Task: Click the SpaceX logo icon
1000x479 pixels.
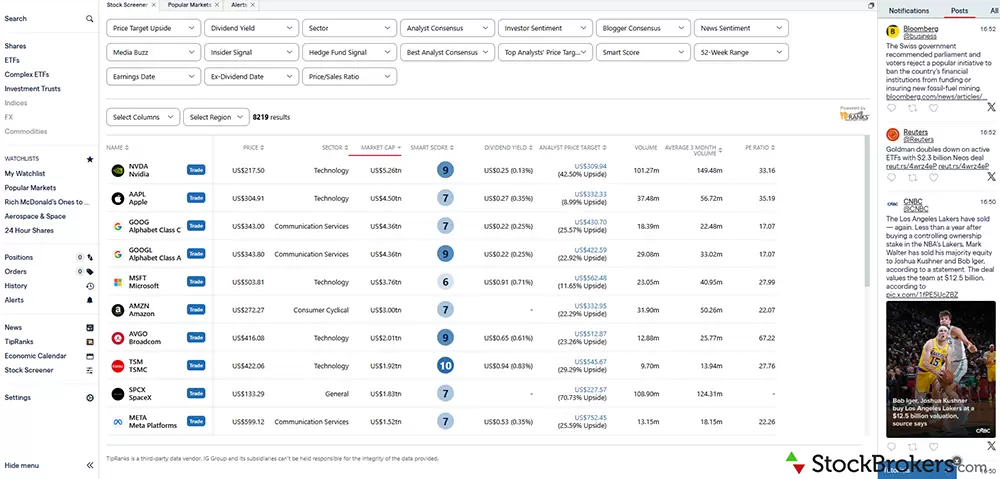Action: coord(117,394)
